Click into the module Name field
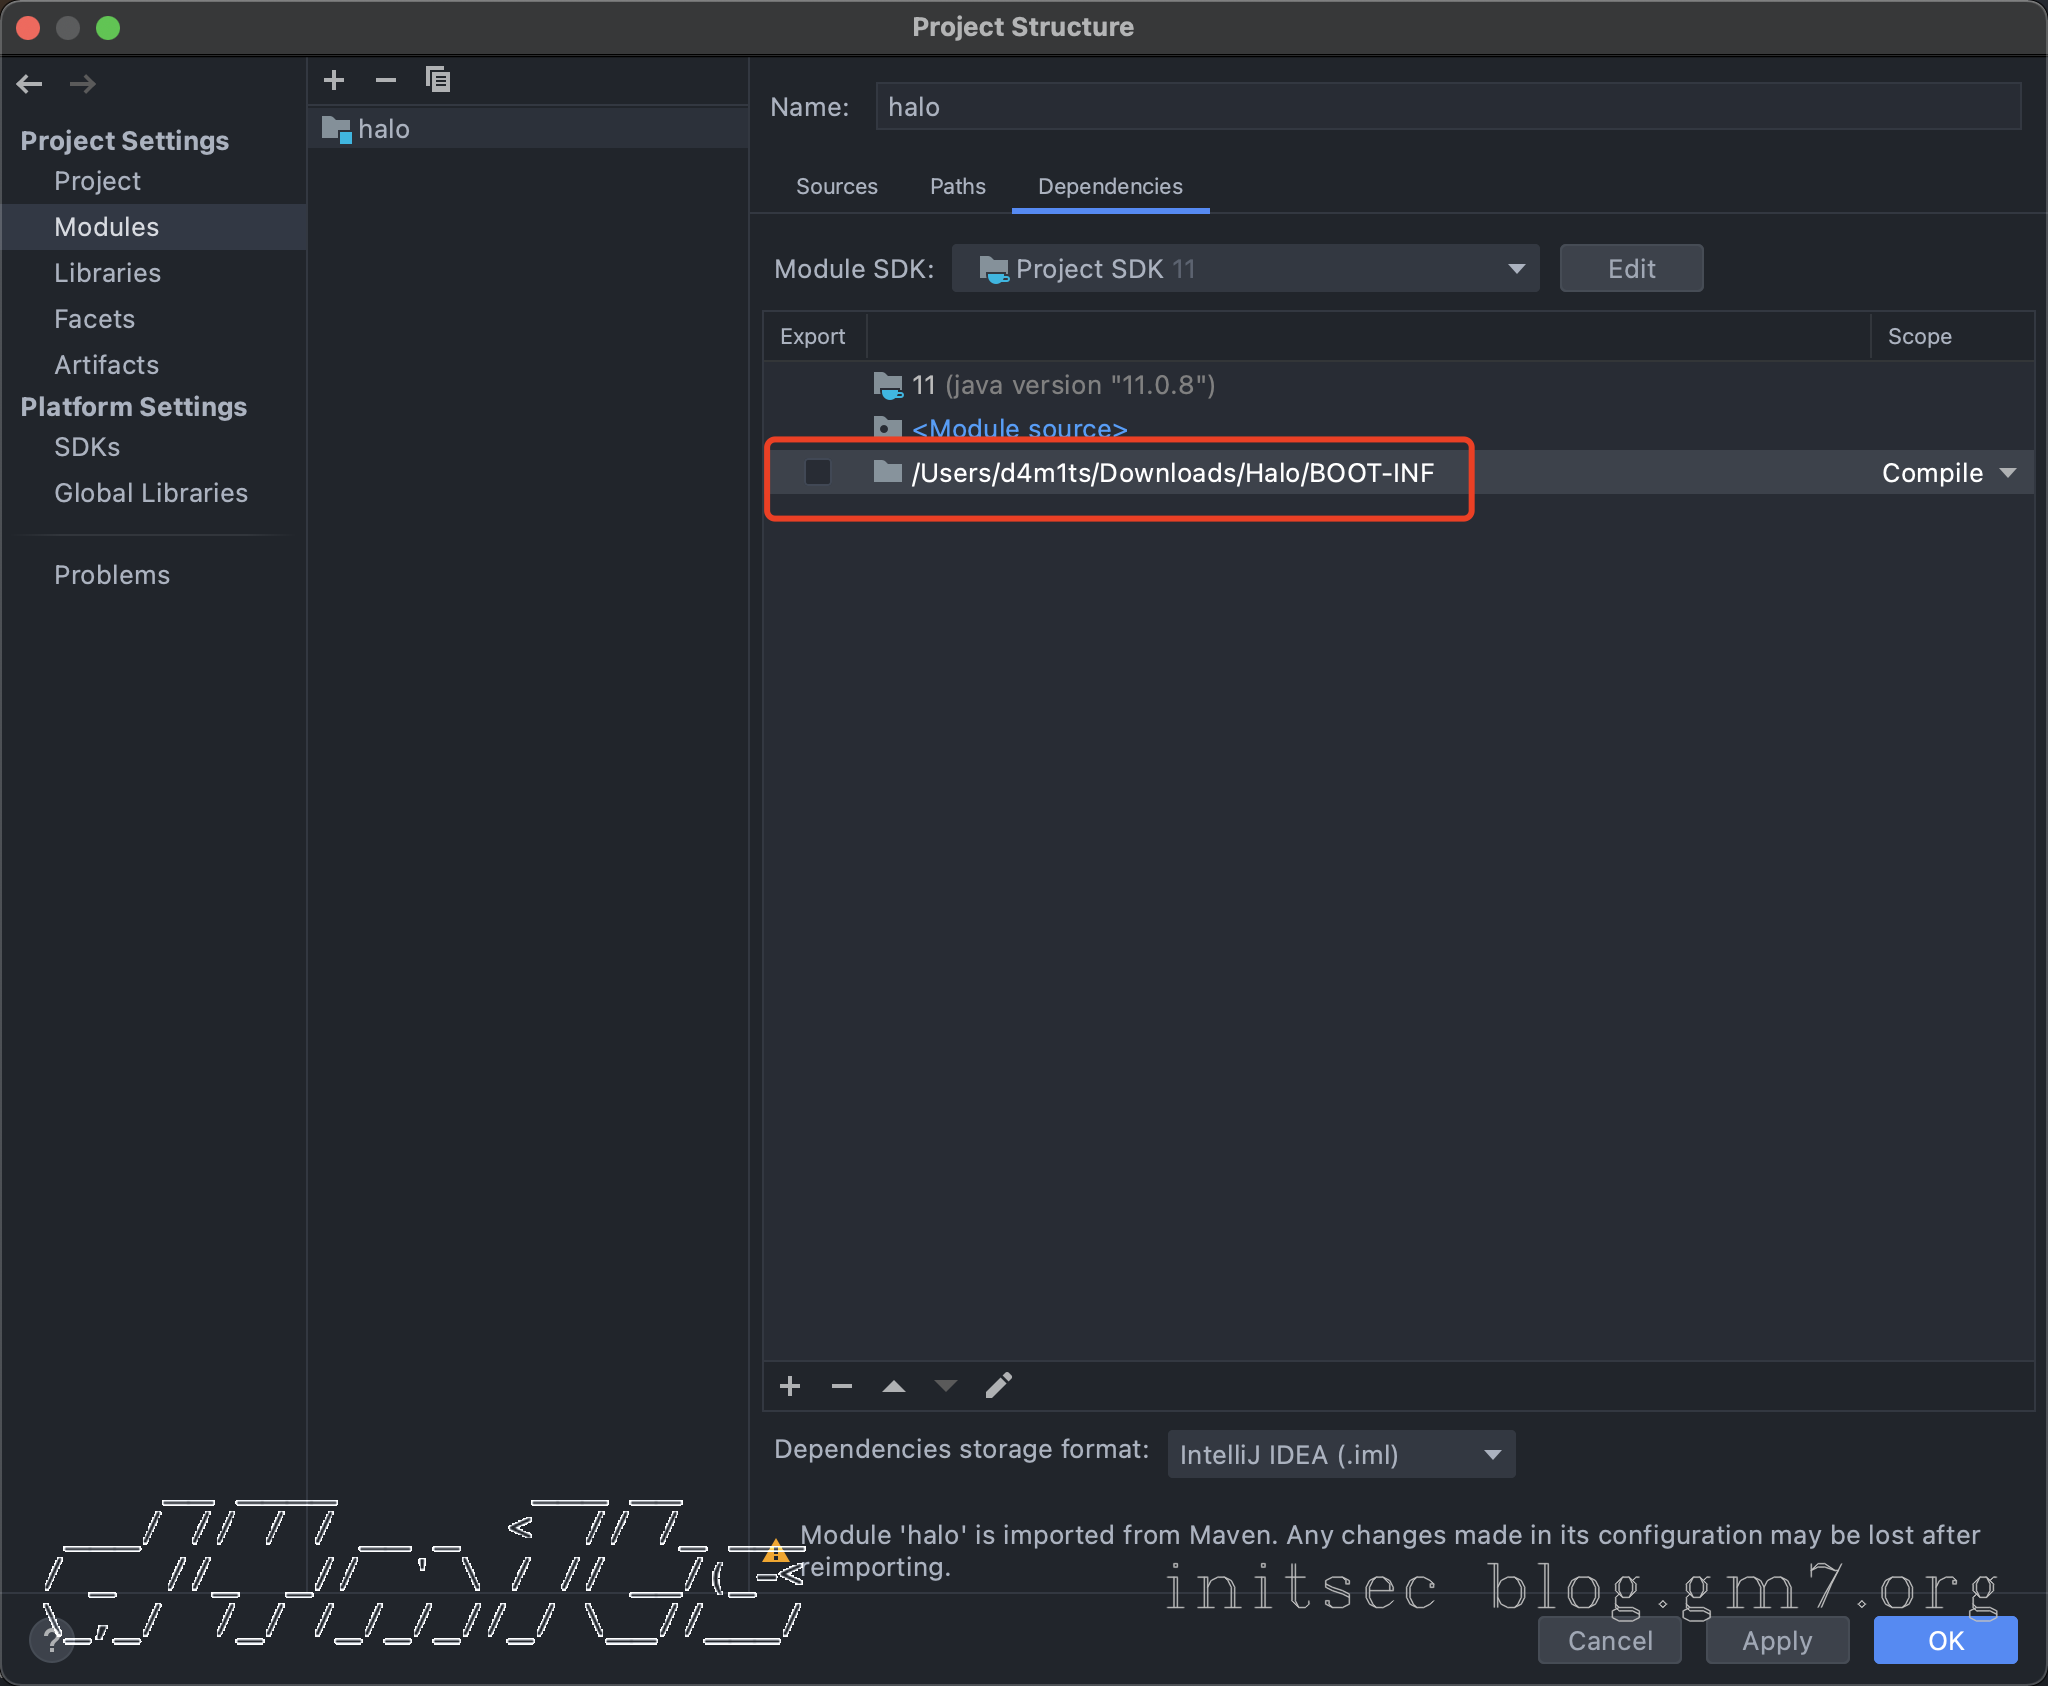 [x=1446, y=107]
